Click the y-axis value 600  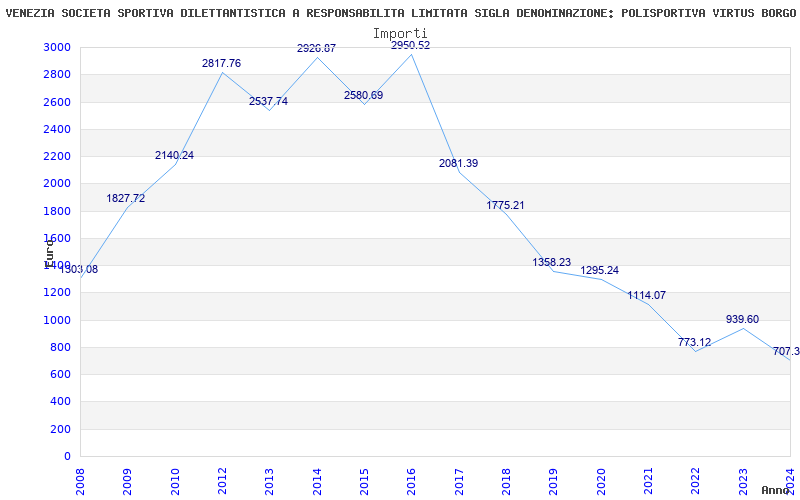pyautogui.click(x=63, y=374)
